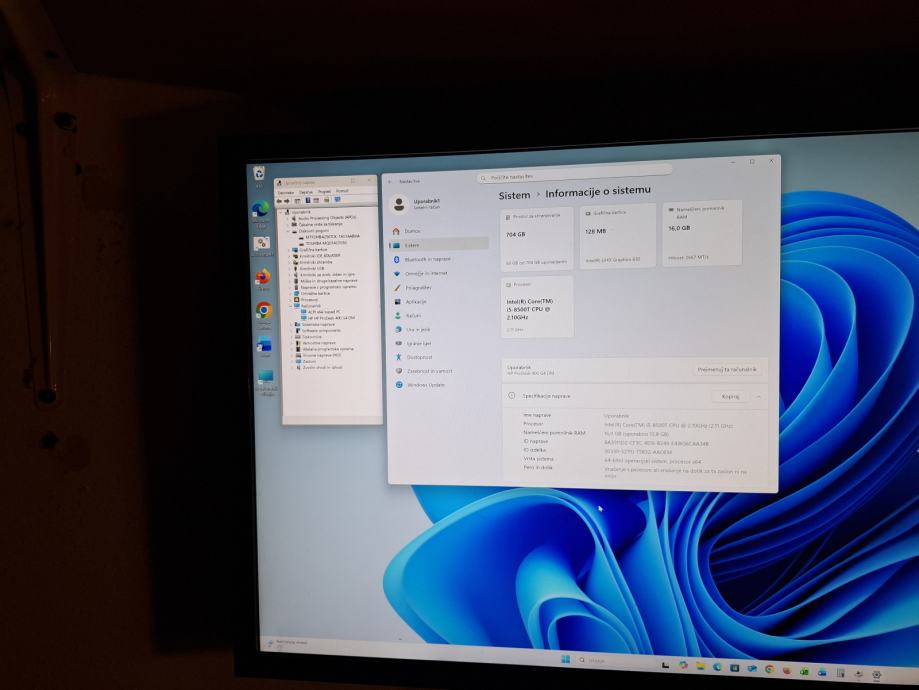919x690 pixels.
Task: Select TOSHIBA MQ01ACF050 disk drive
Action: click(326, 243)
